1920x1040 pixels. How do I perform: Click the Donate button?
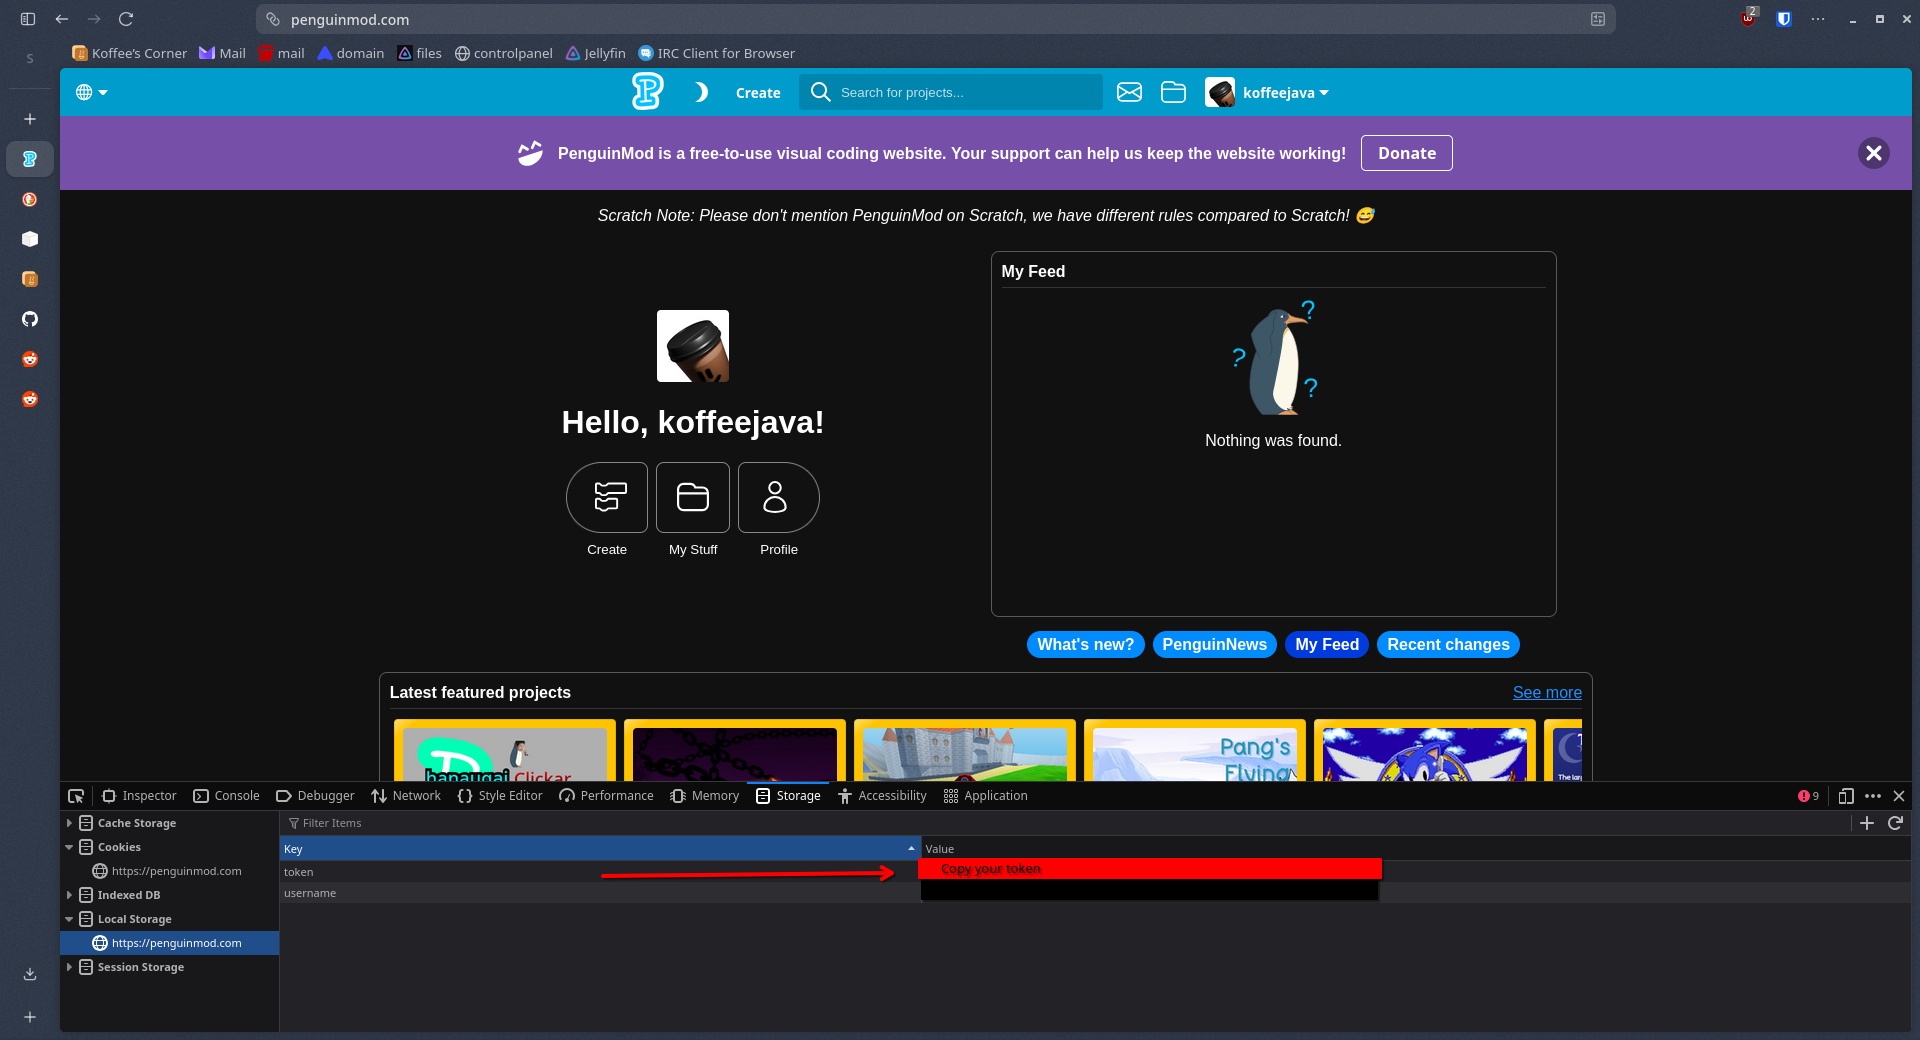click(1406, 153)
